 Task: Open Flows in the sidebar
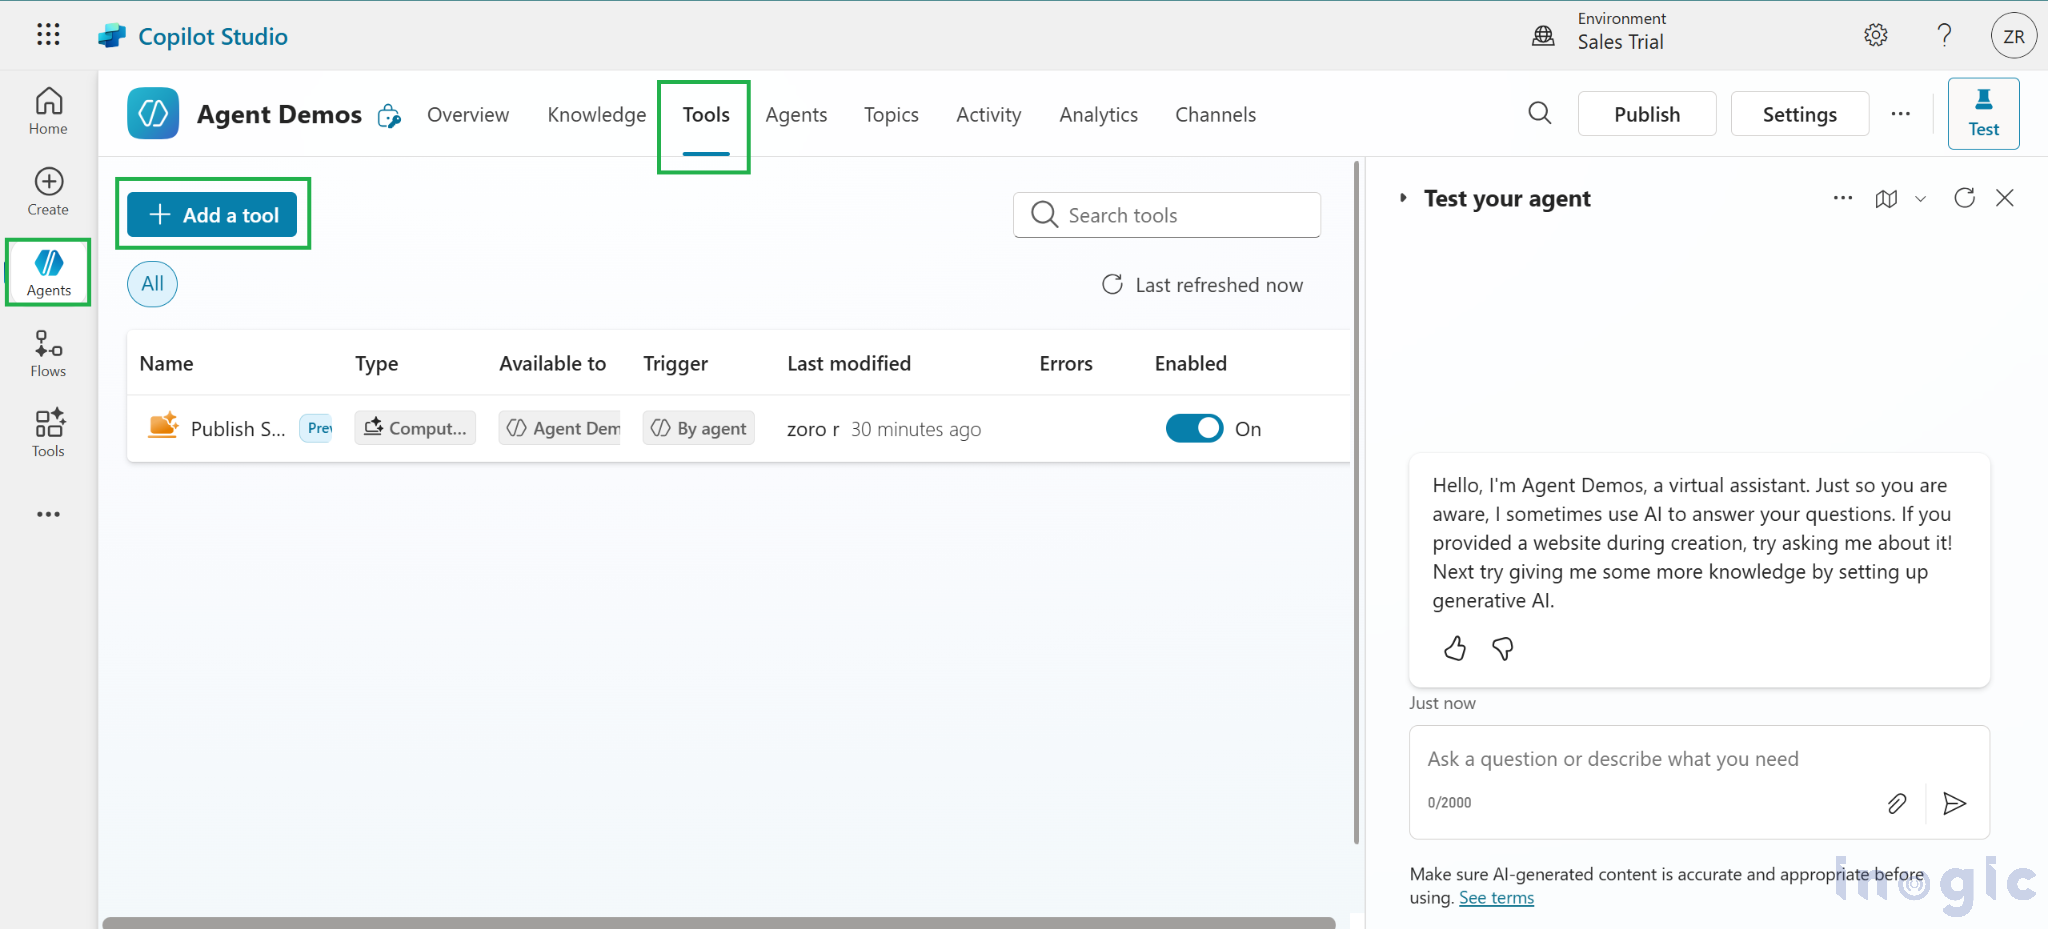point(48,353)
